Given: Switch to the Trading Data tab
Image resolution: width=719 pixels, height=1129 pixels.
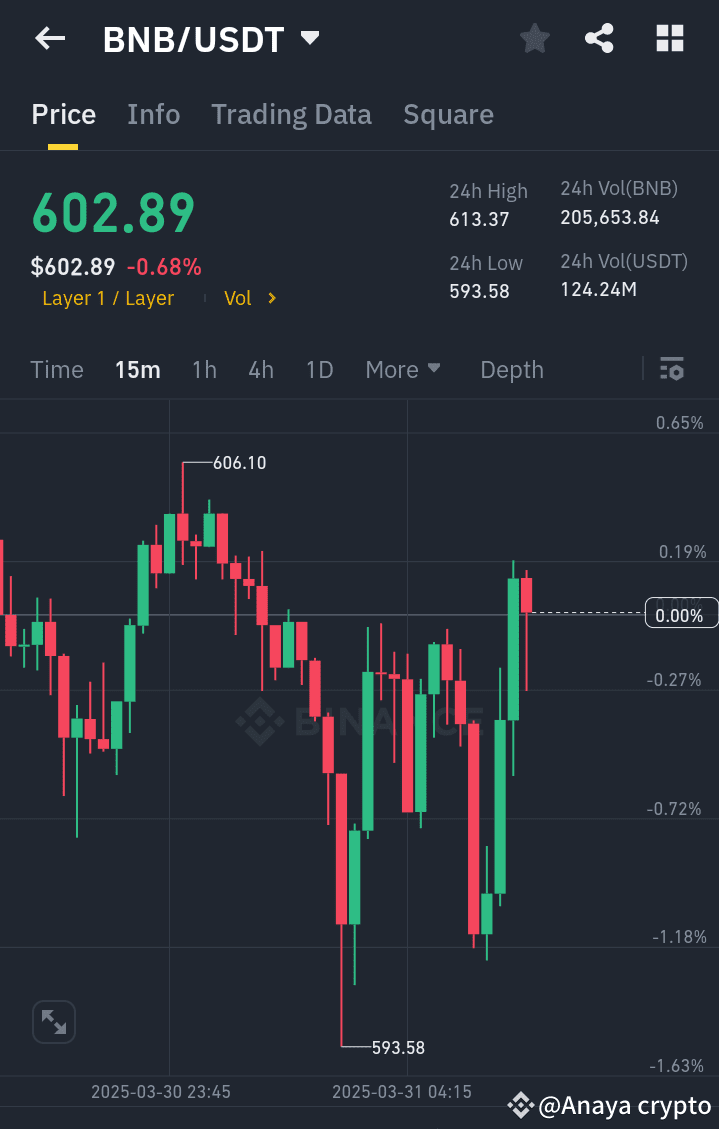Looking at the screenshot, I should tap(291, 114).
